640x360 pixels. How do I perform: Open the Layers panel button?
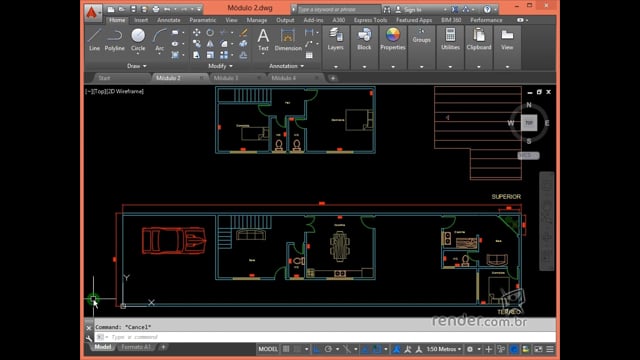click(x=336, y=39)
